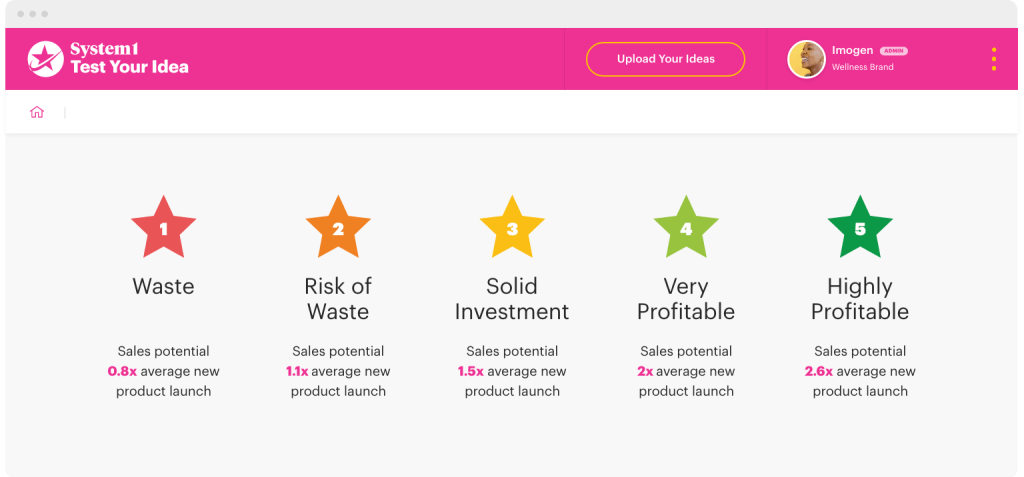Click the ADMIN badge next to Imogen
Image resolution: width=1024 pixels, height=477 pixels.
point(894,51)
